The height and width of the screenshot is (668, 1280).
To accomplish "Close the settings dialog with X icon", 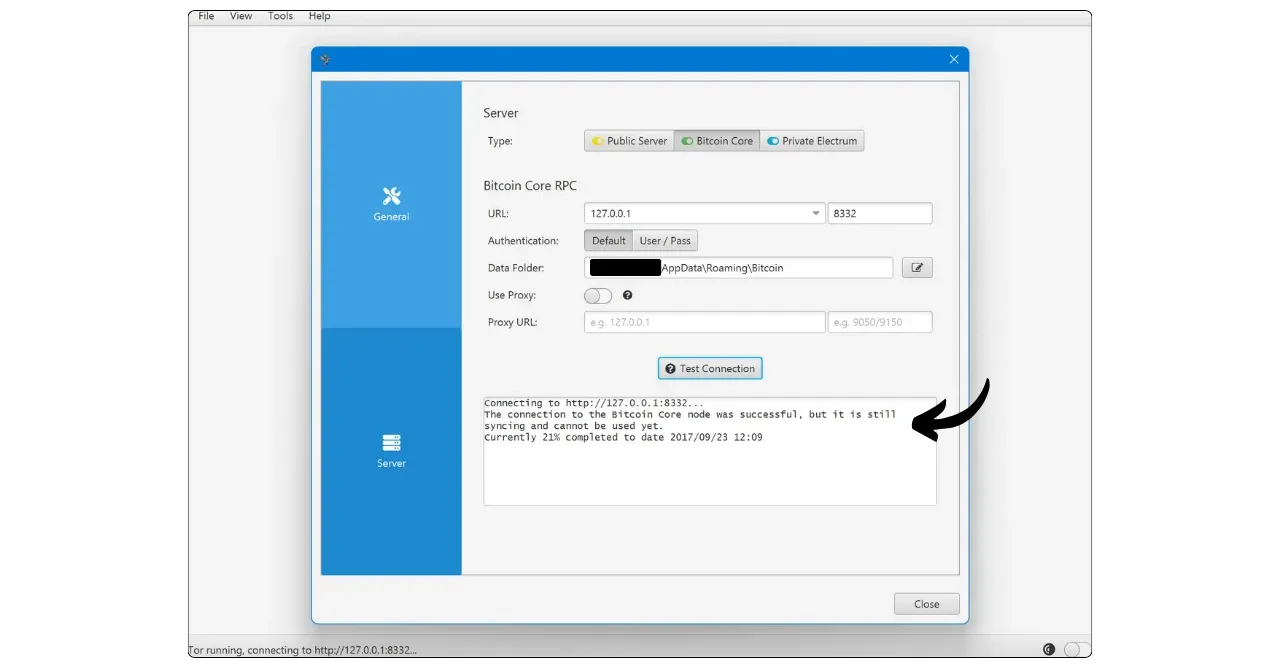I will 953,59.
